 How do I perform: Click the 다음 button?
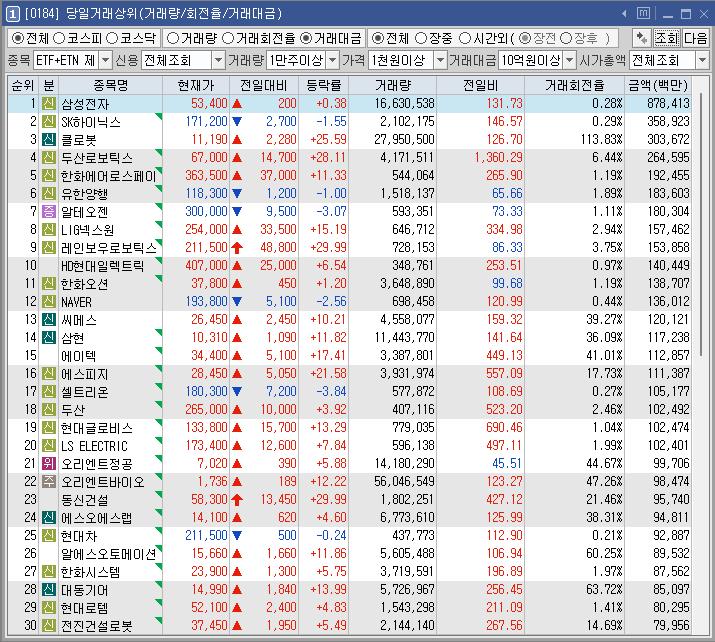pyautogui.click(x=695, y=38)
